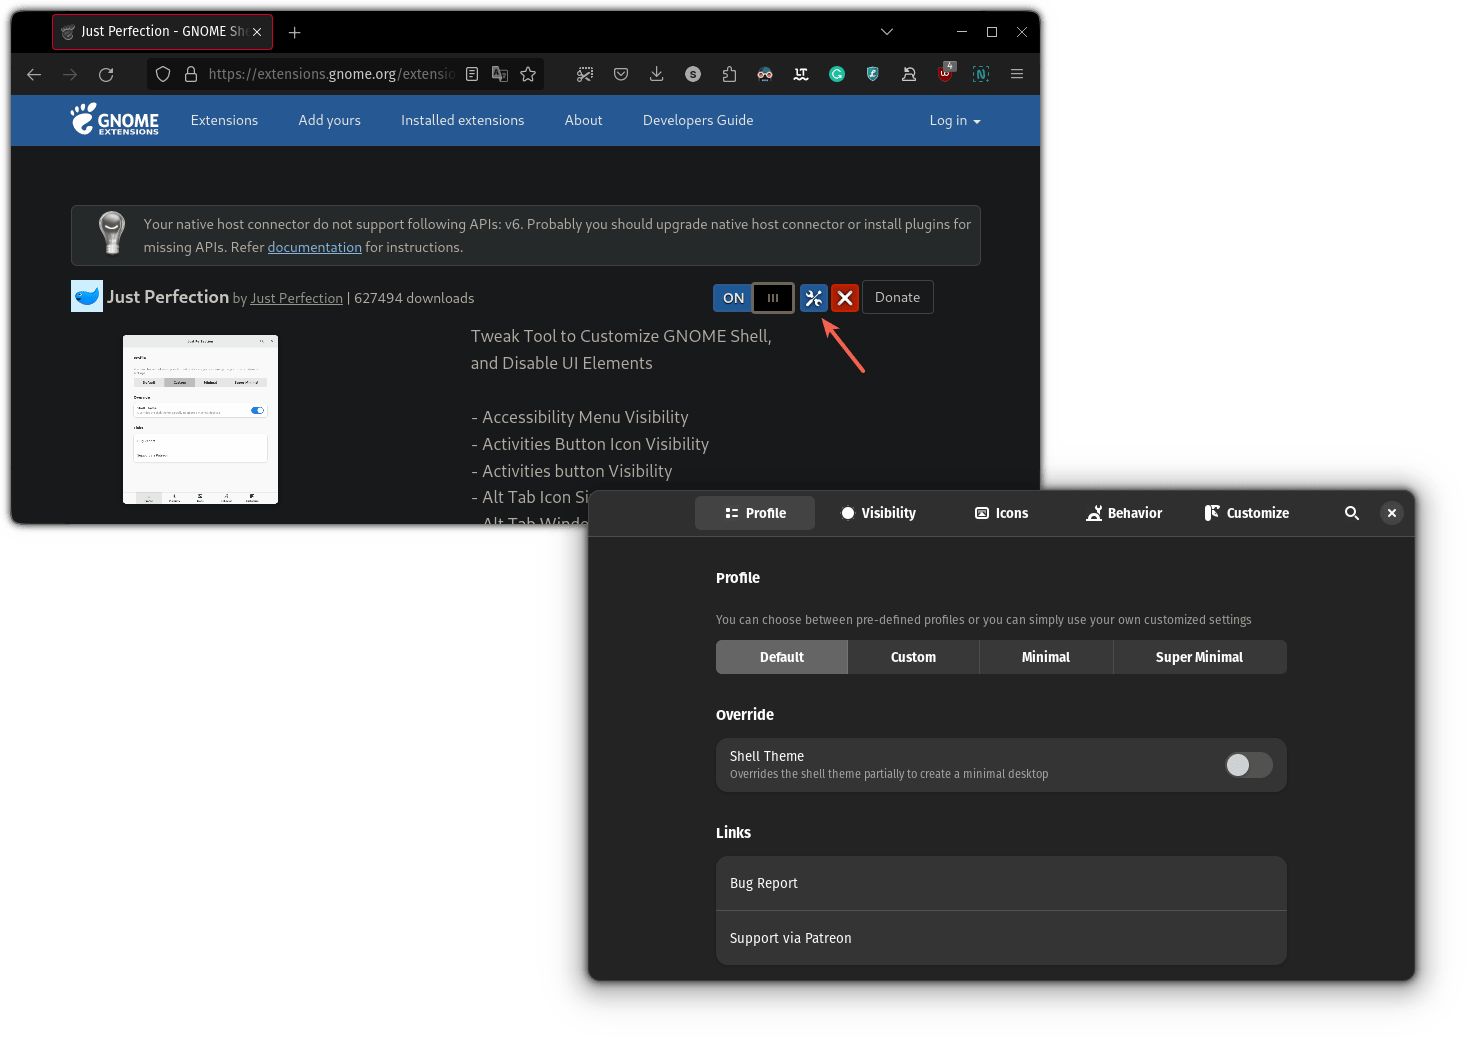The width and height of the screenshot is (1467, 1039).
Task: Click the teal shield extension icon
Action: 873,74
